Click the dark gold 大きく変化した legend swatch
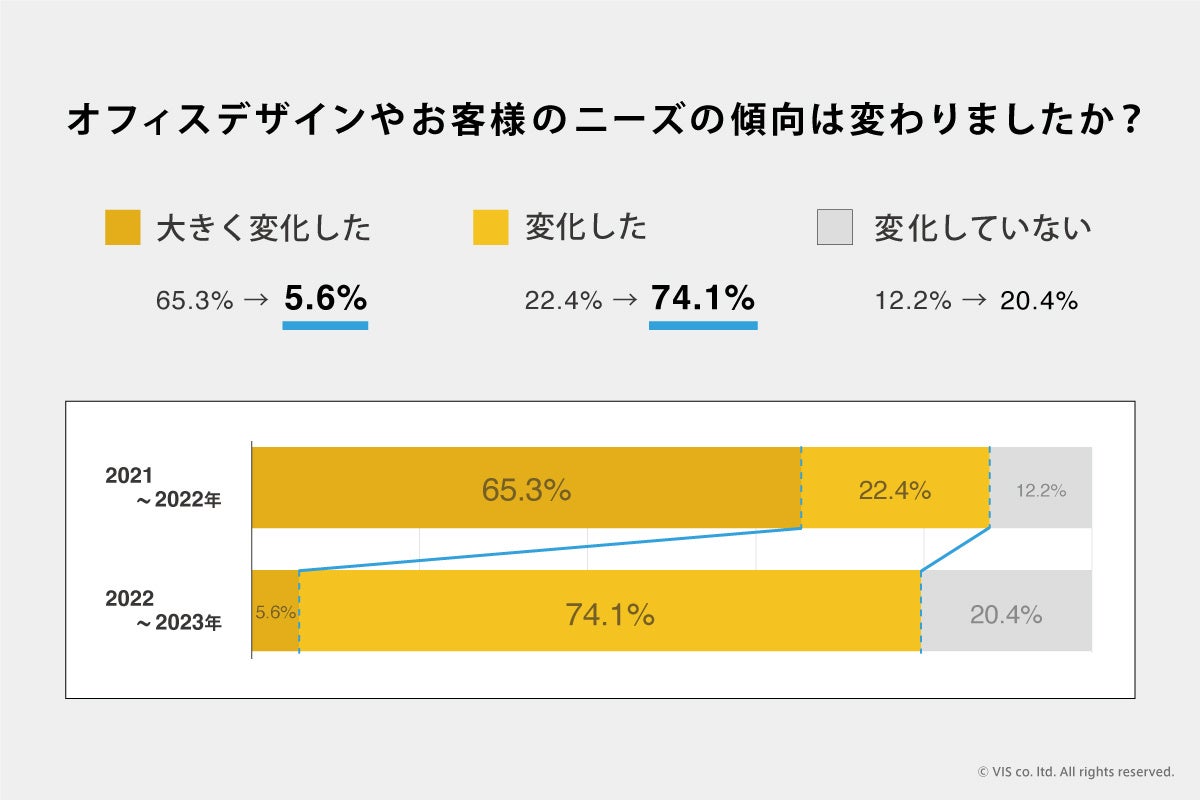This screenshot has height=800, width=1200. pos(122,227)
